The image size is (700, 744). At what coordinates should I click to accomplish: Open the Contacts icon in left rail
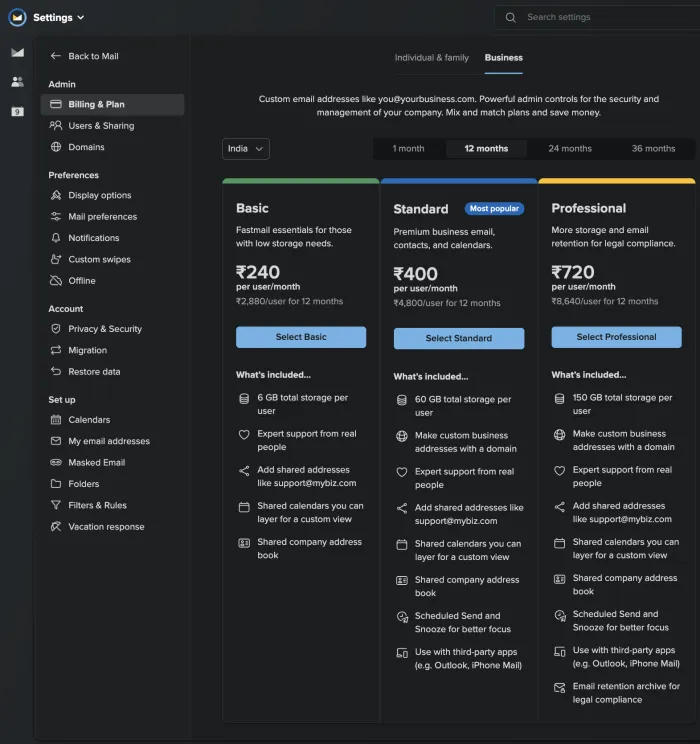tap(18, 82)
